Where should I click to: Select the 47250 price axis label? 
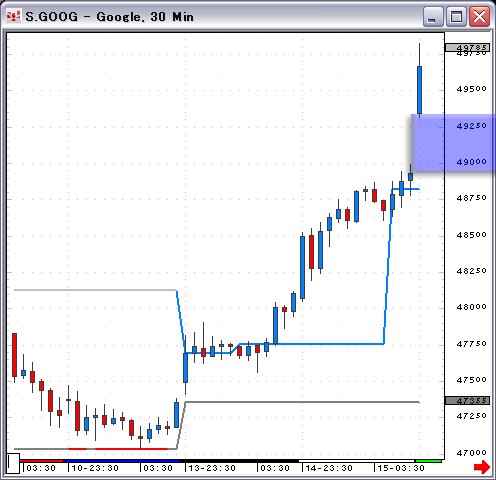click(471, 416)
